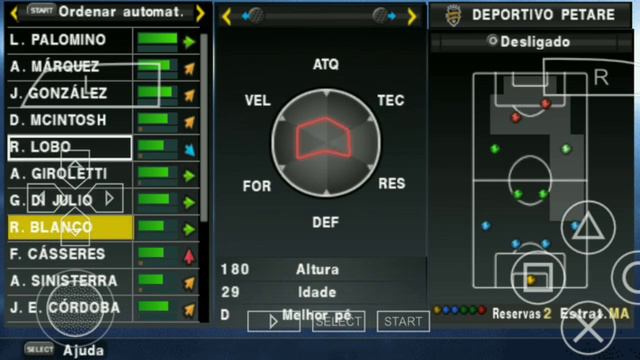The image size is (640, 360).
Task: Click L. PALOMINO's green stamina bar
Action: tap(158, 39)
